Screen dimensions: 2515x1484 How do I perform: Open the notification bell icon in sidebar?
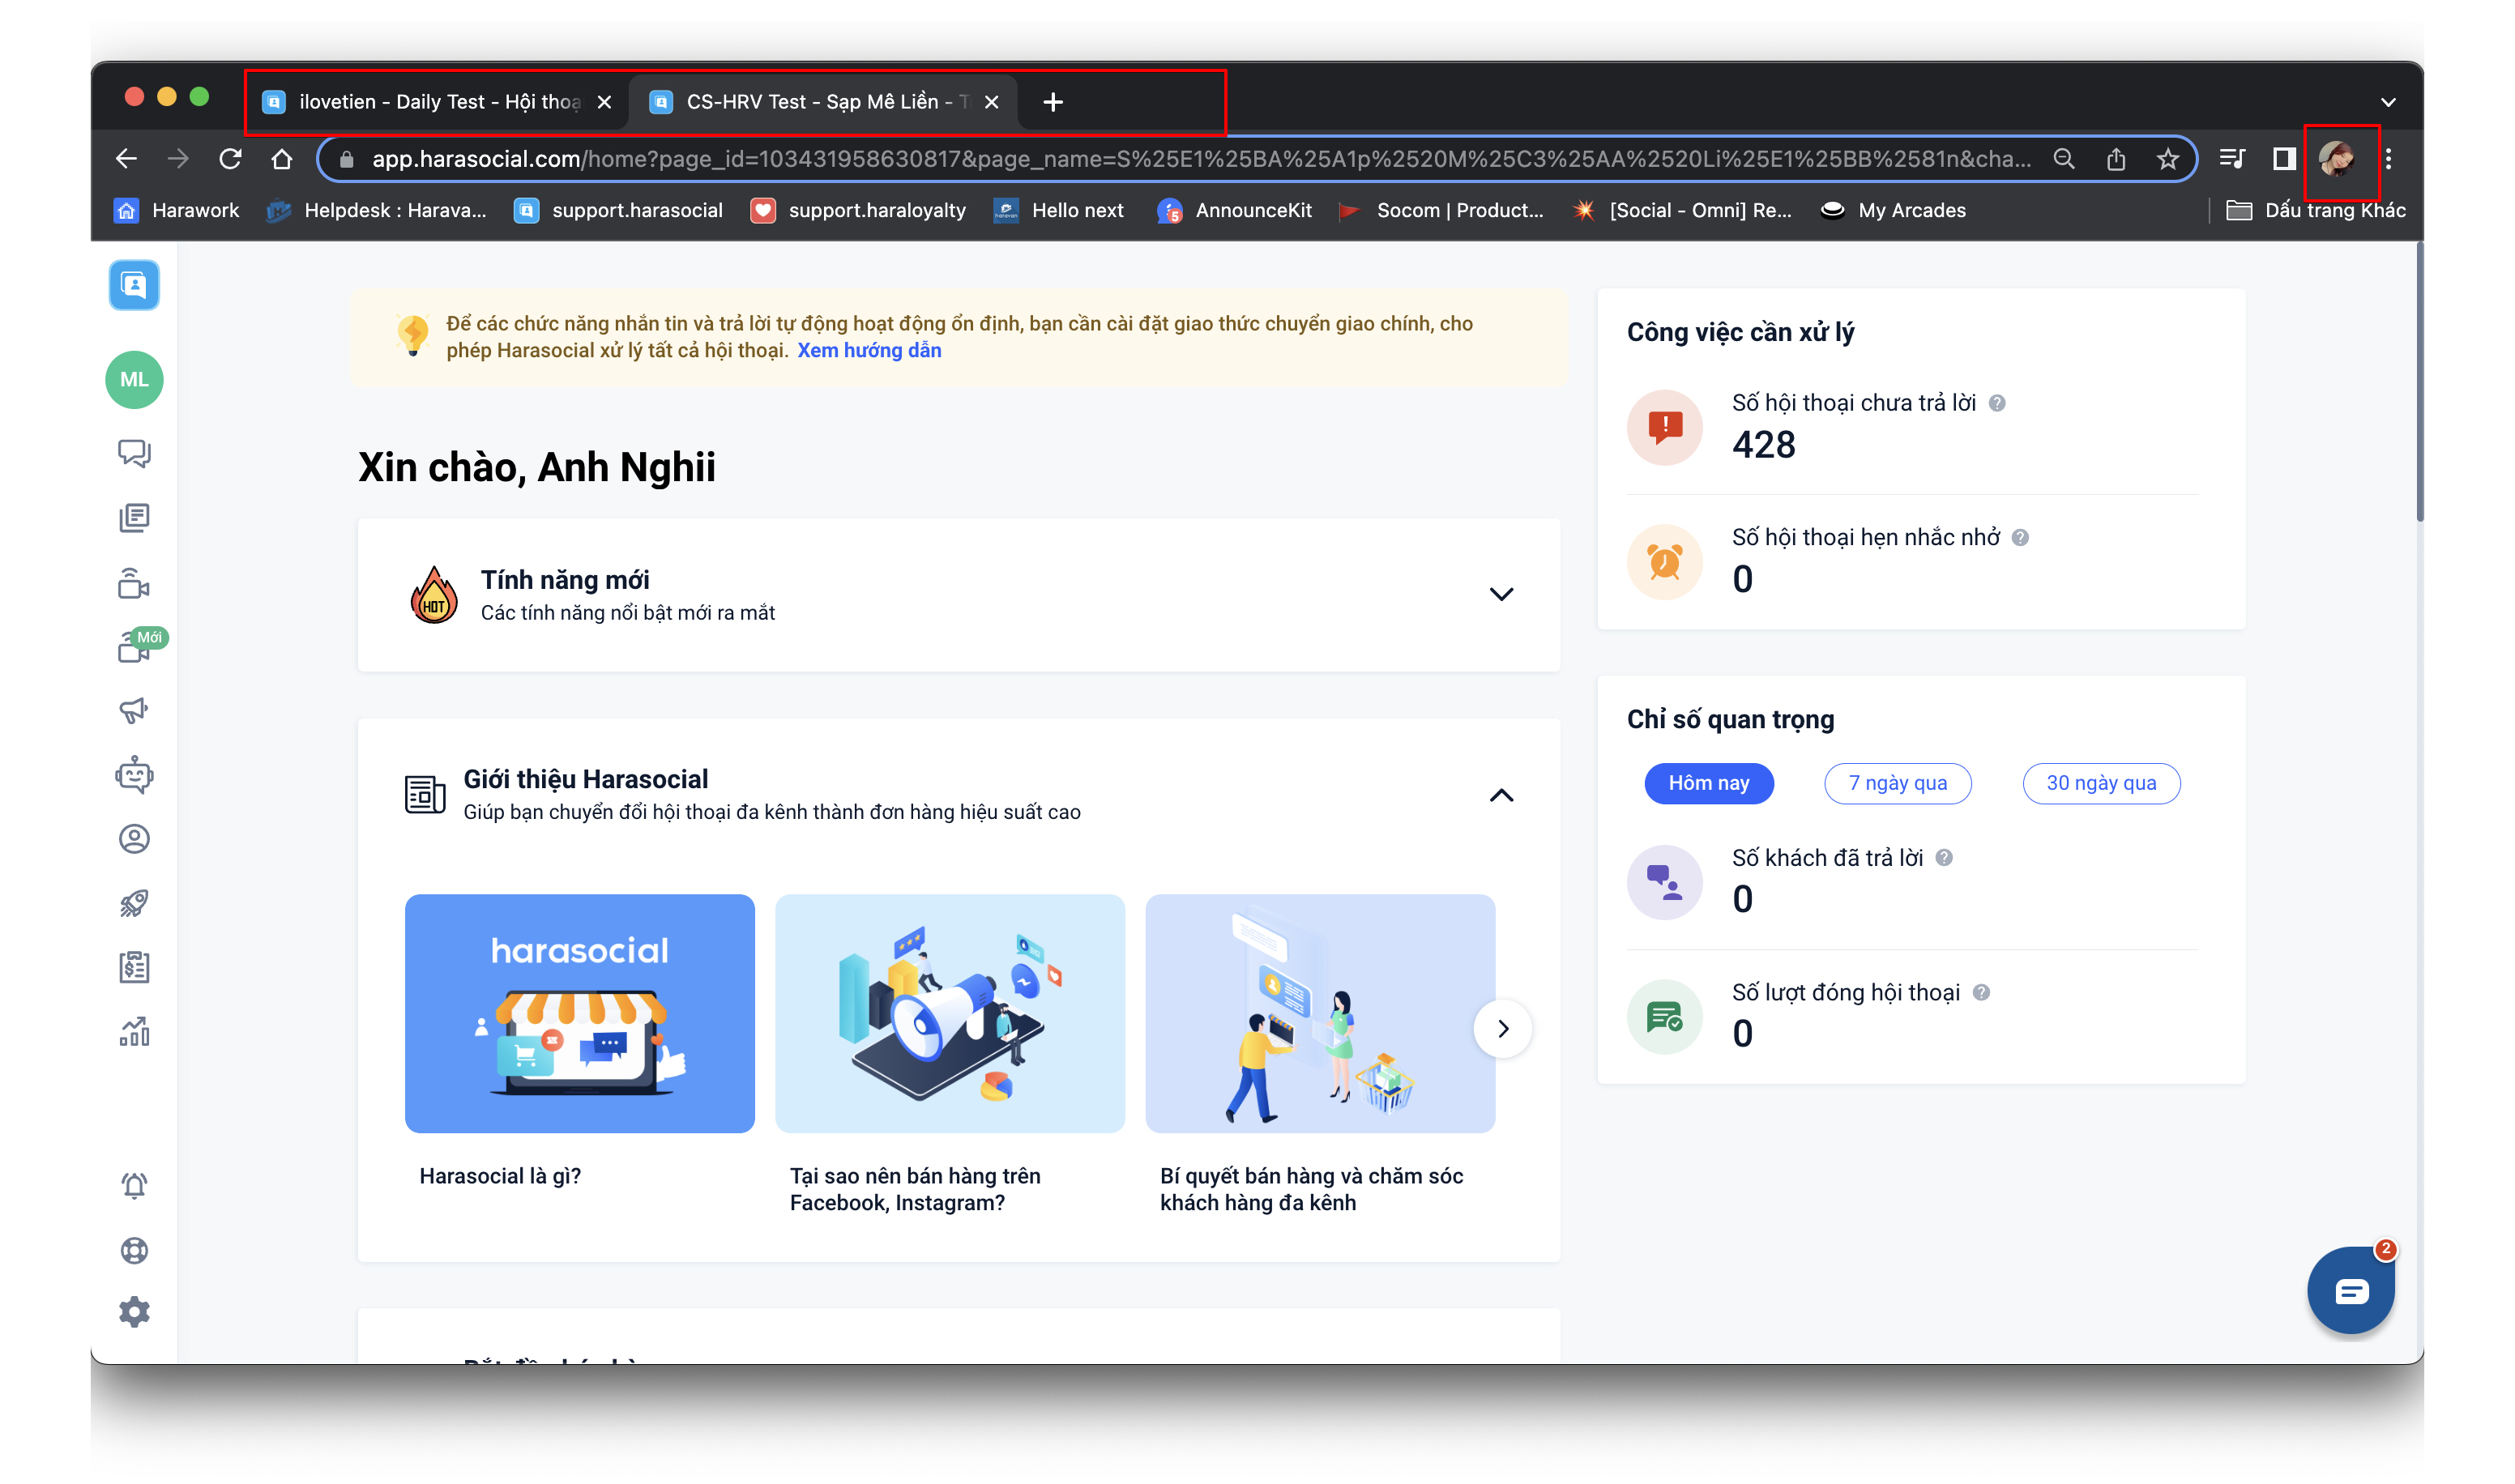[134, 1186]
